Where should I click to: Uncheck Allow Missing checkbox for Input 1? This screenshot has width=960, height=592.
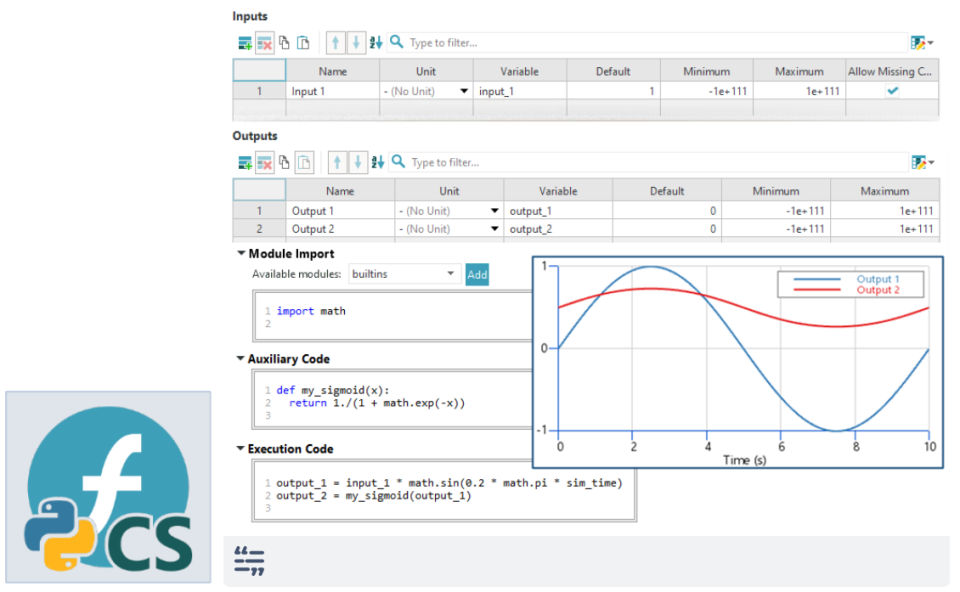coord(892,91)
